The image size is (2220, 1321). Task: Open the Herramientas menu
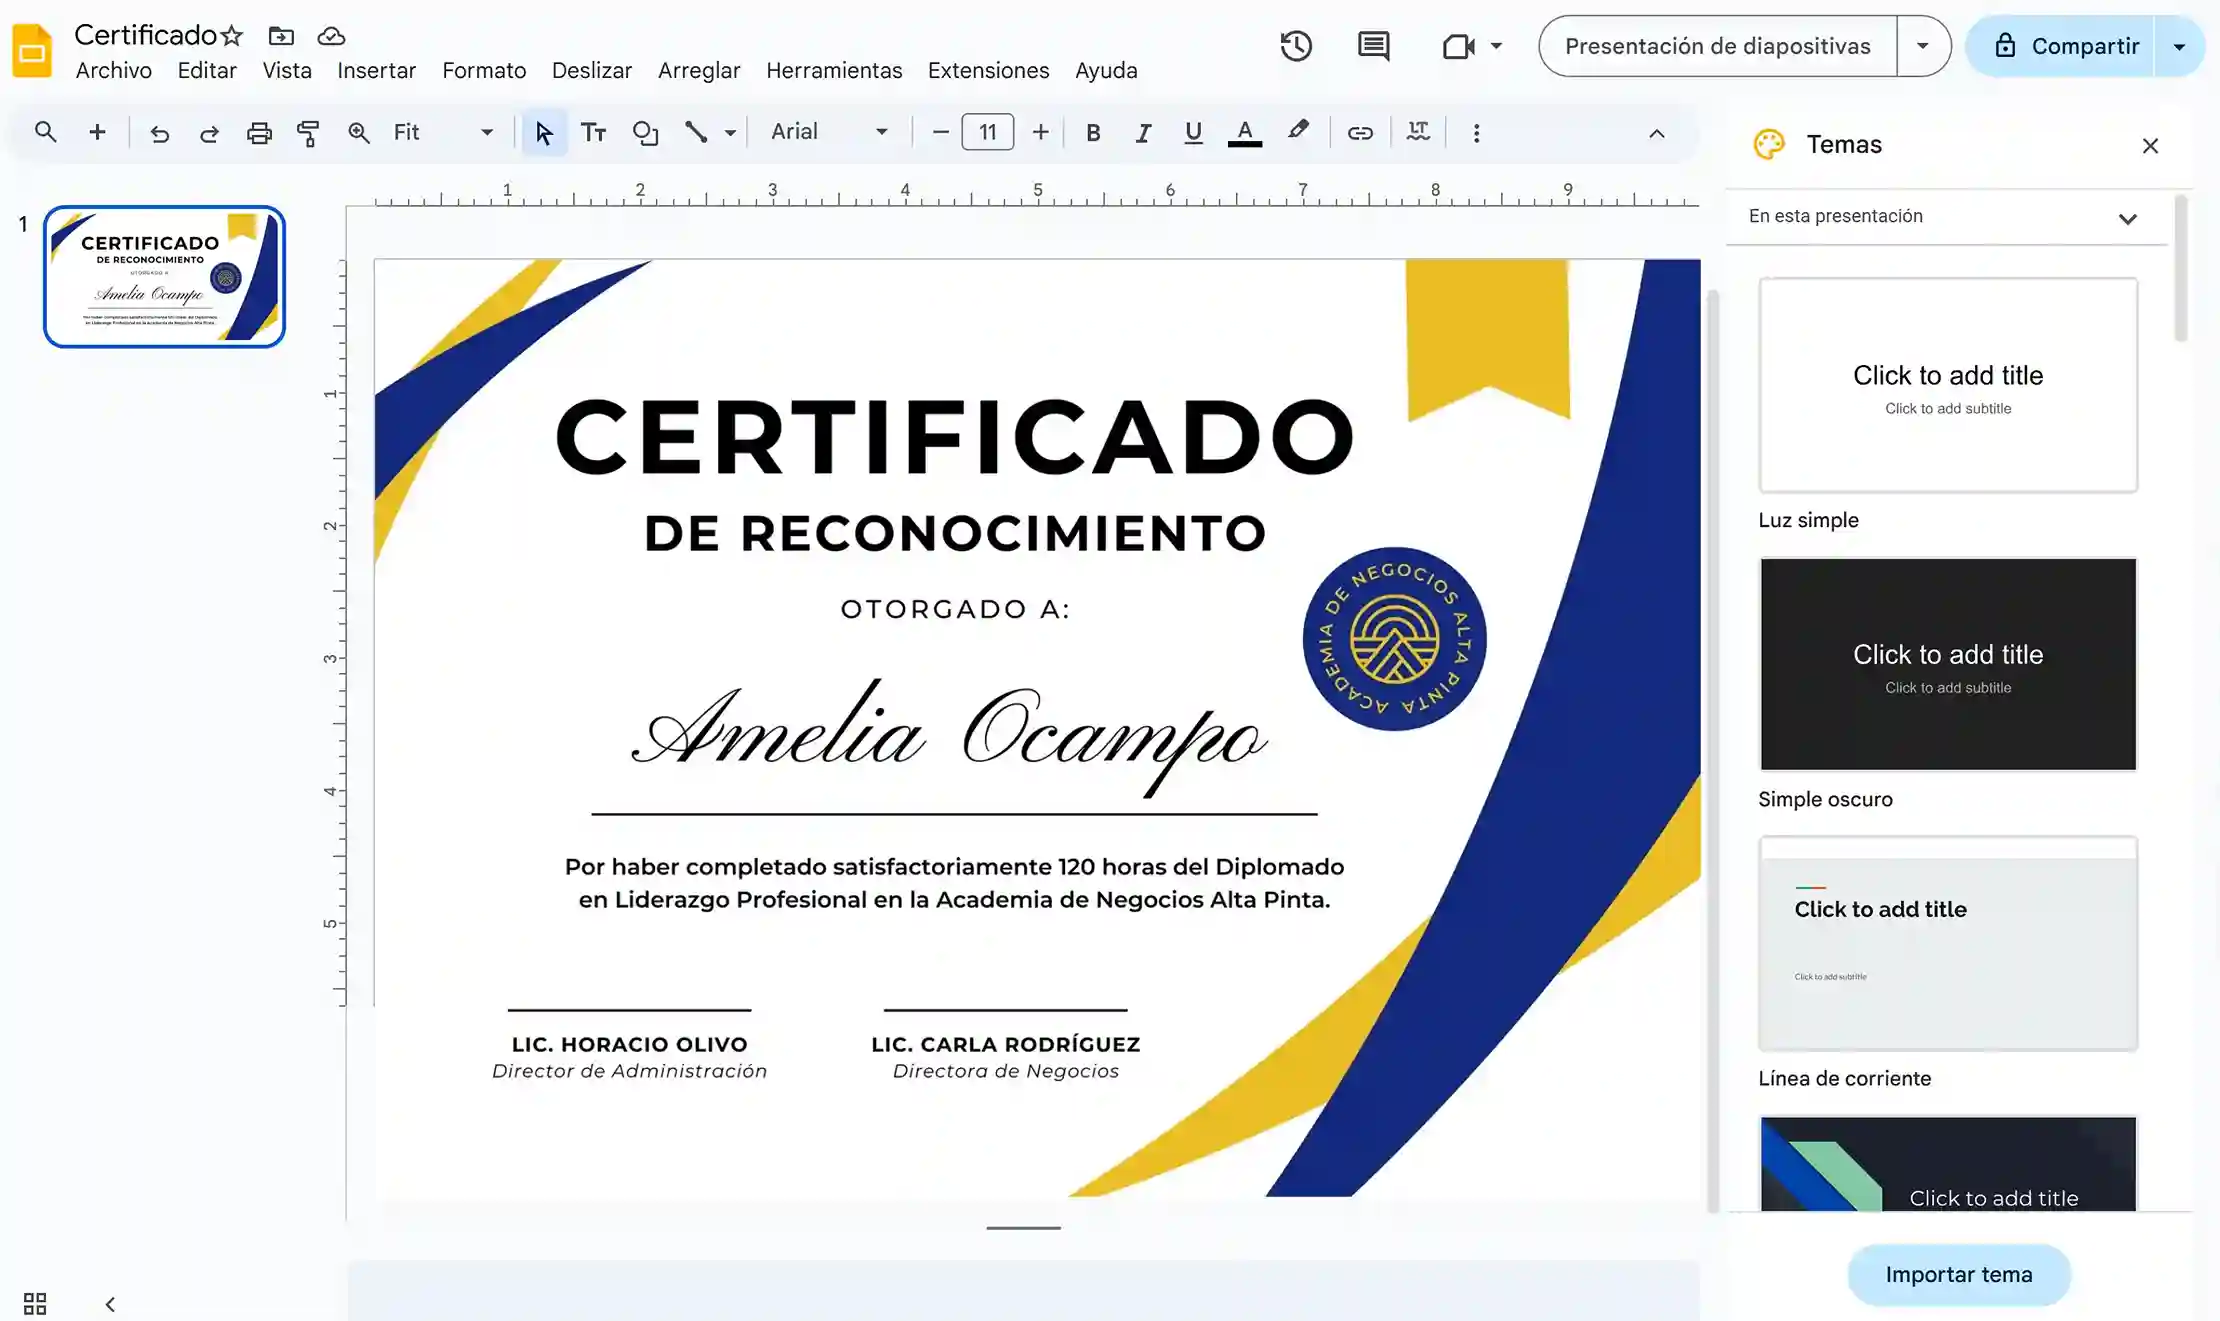point(834,71)
